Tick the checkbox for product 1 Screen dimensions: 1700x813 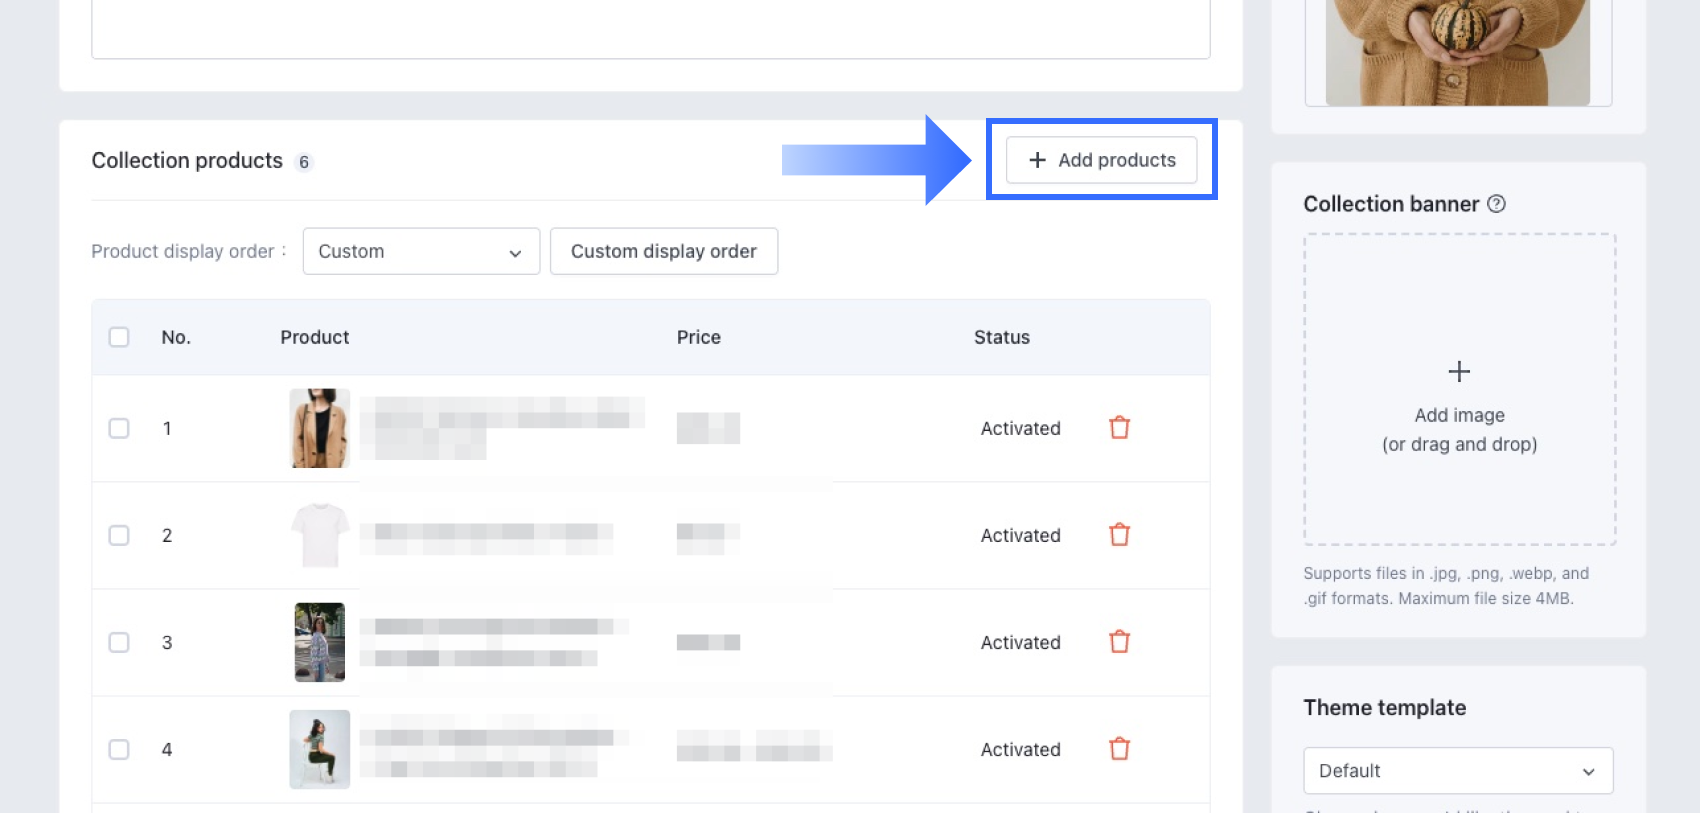pyautogui.click(x=119, y=428)
